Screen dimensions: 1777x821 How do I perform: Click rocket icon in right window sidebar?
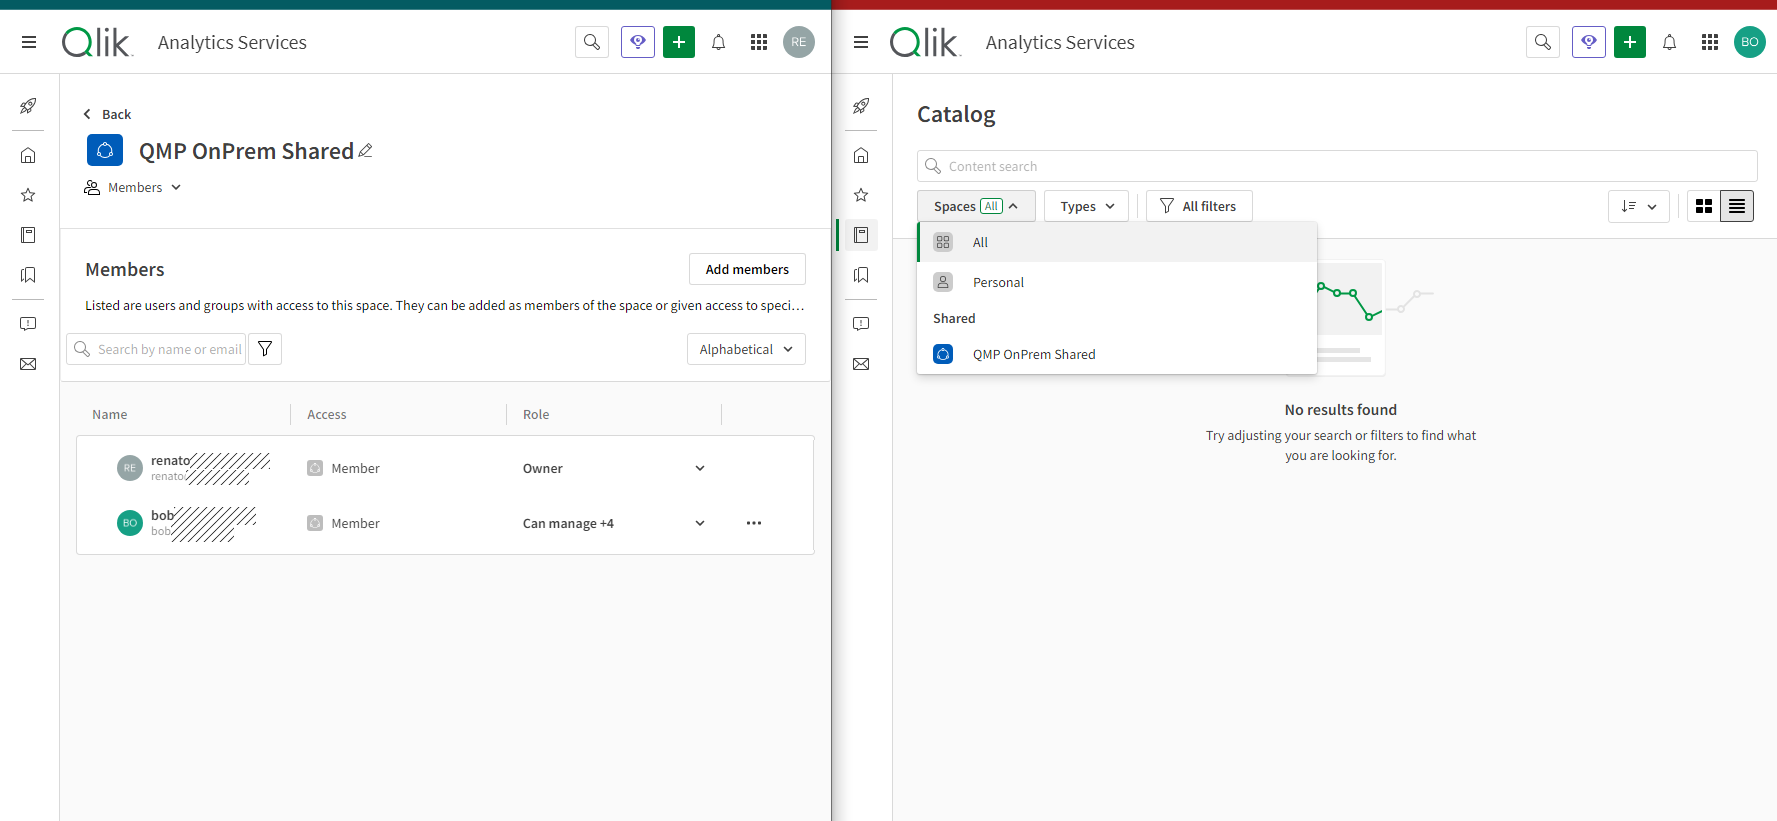(x=861, y=106)
